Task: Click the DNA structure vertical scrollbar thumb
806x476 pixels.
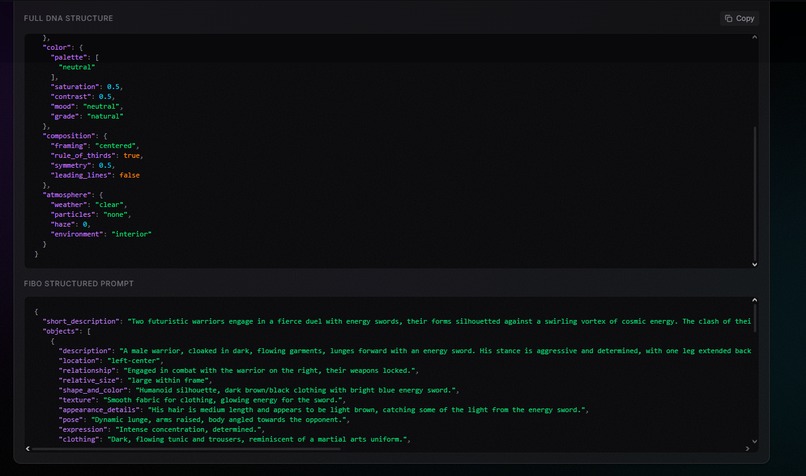Action: pyautogui.click(x=755, y=193)
